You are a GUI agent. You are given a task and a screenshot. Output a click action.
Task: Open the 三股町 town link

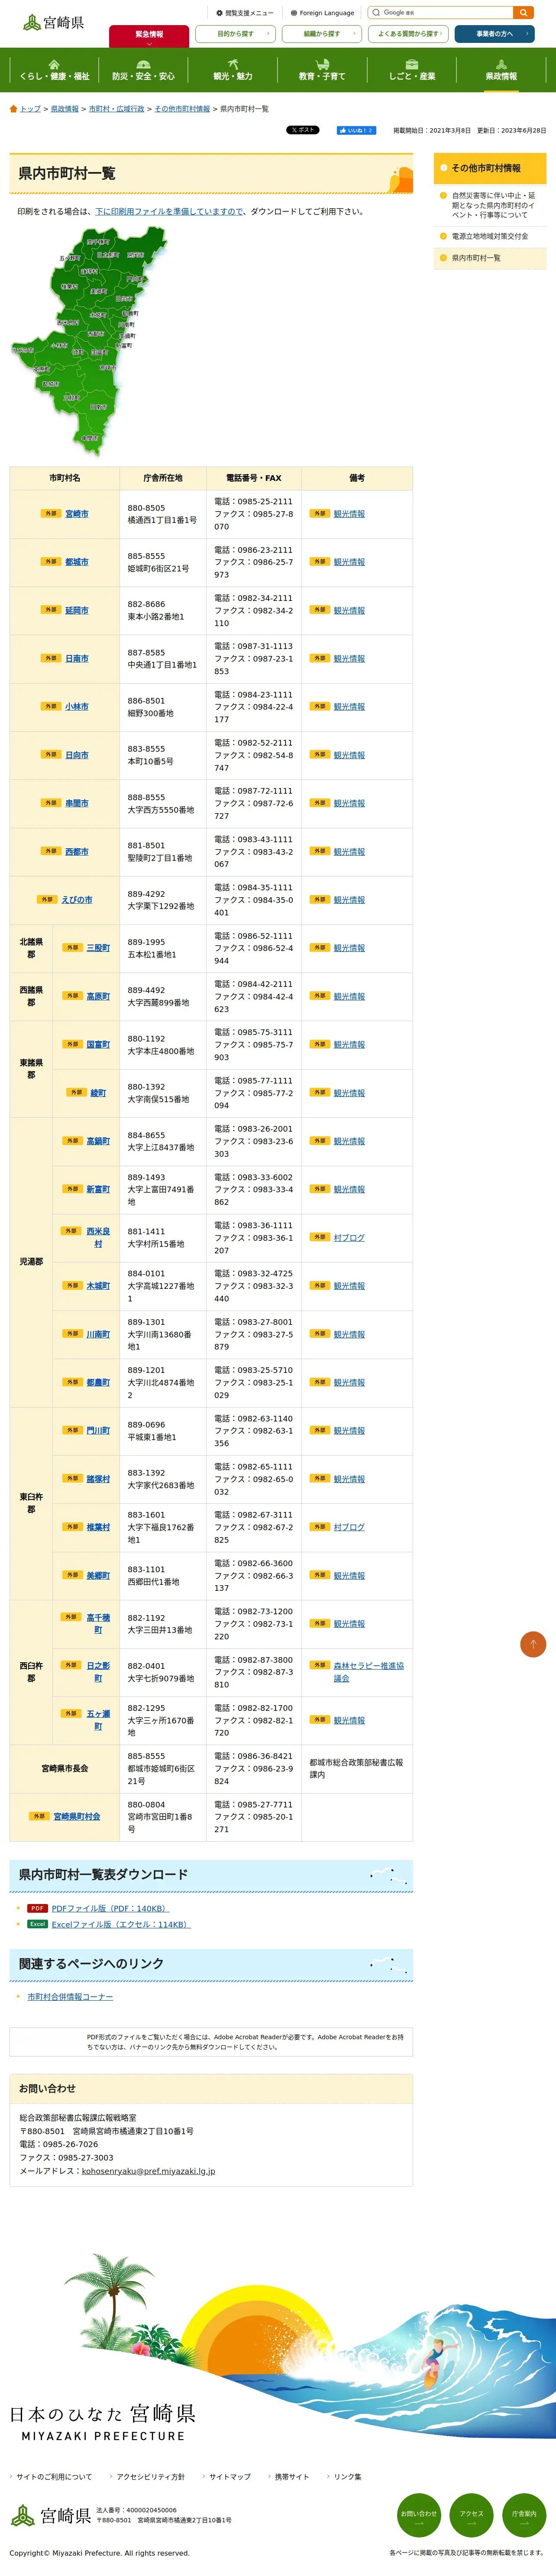98,948
